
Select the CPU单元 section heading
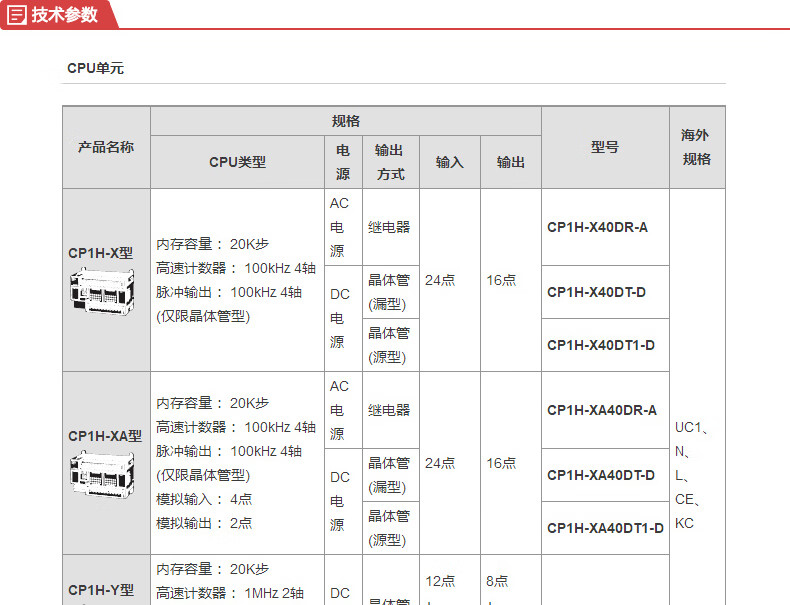pos(96,69)
